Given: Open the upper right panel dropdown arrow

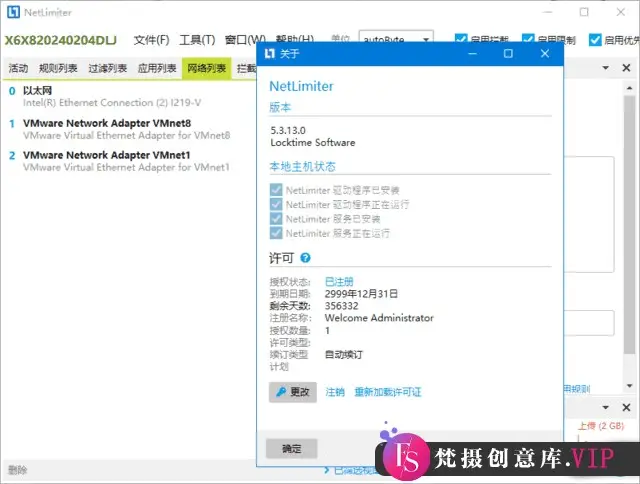Looking at the screenshot, I should (606, 68).
